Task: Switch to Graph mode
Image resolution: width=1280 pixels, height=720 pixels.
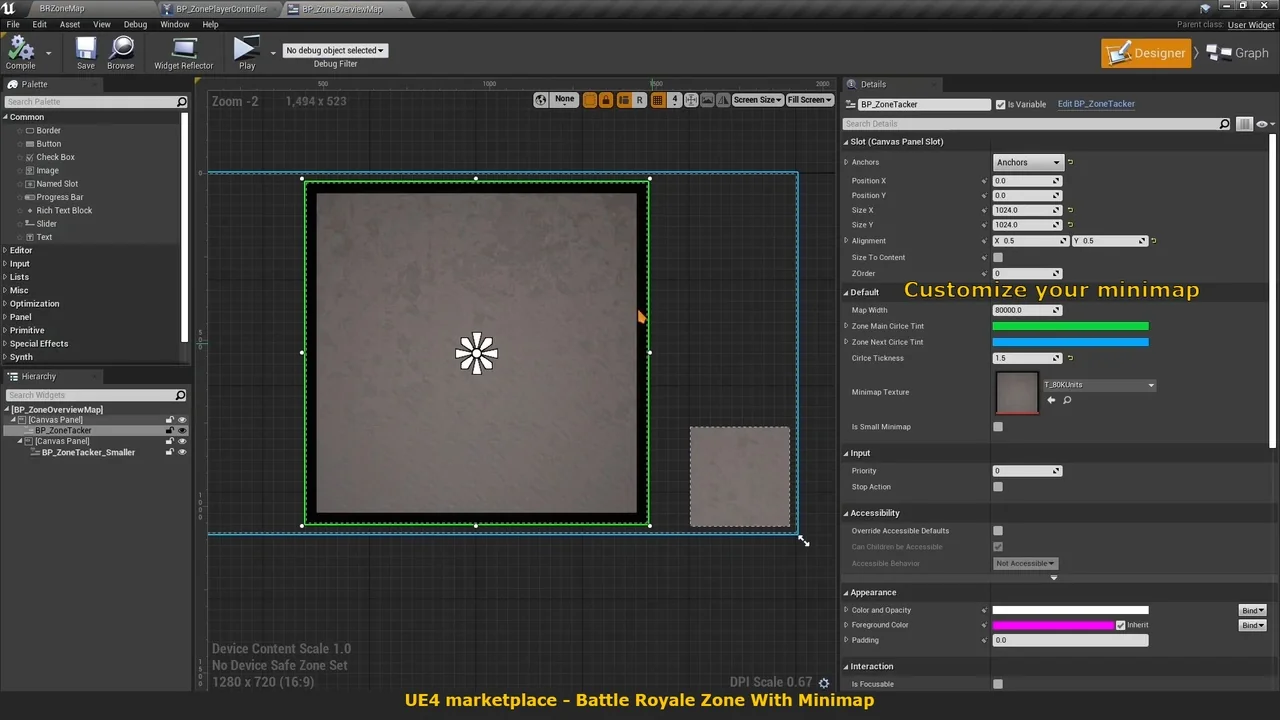Action: [x=1238, y=53]
